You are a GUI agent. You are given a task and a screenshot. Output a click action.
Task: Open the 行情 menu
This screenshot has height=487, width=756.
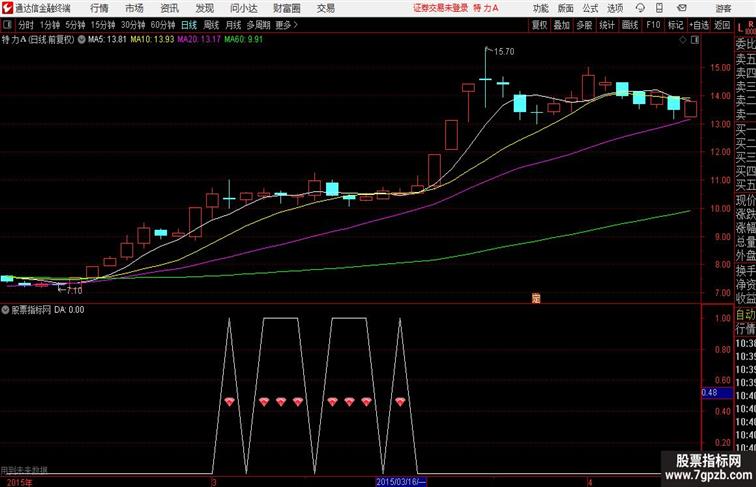99,8
